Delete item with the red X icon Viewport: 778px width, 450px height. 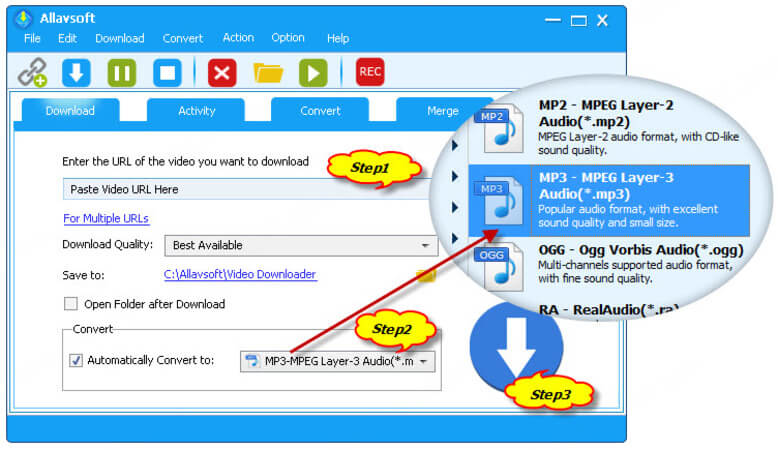pos(222,72)
